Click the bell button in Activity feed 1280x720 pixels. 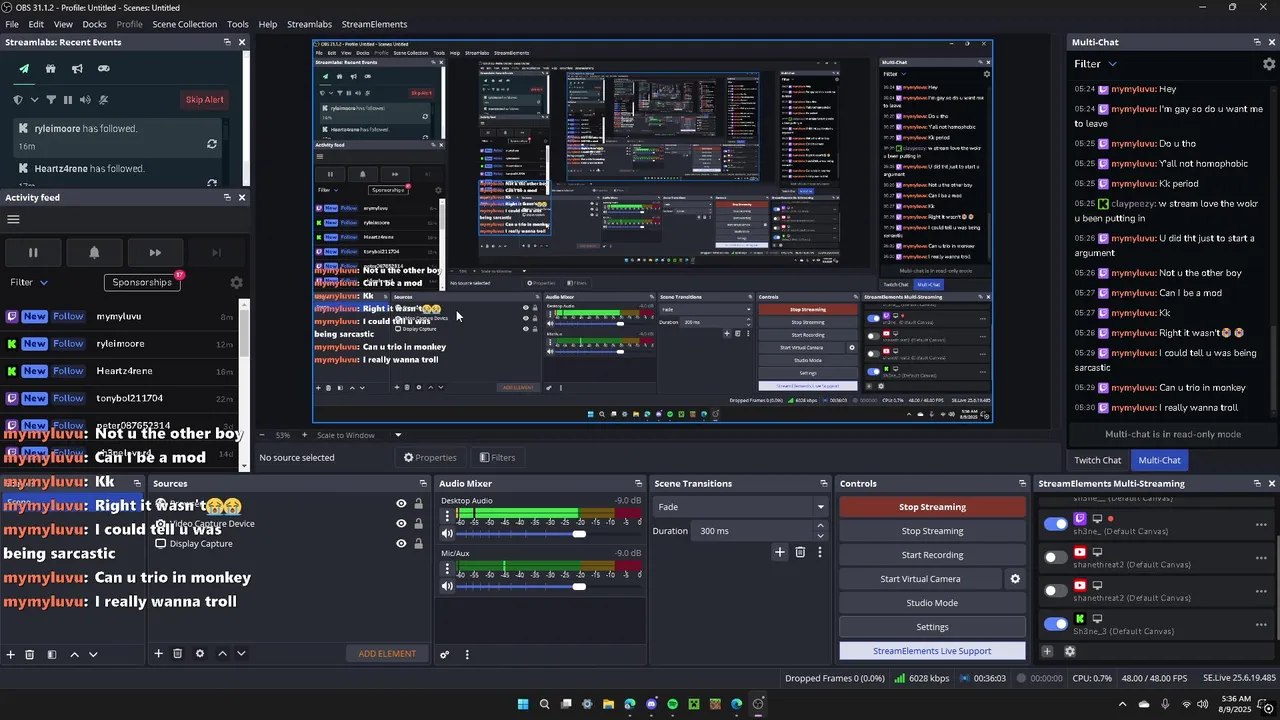[x=94, y=253]
